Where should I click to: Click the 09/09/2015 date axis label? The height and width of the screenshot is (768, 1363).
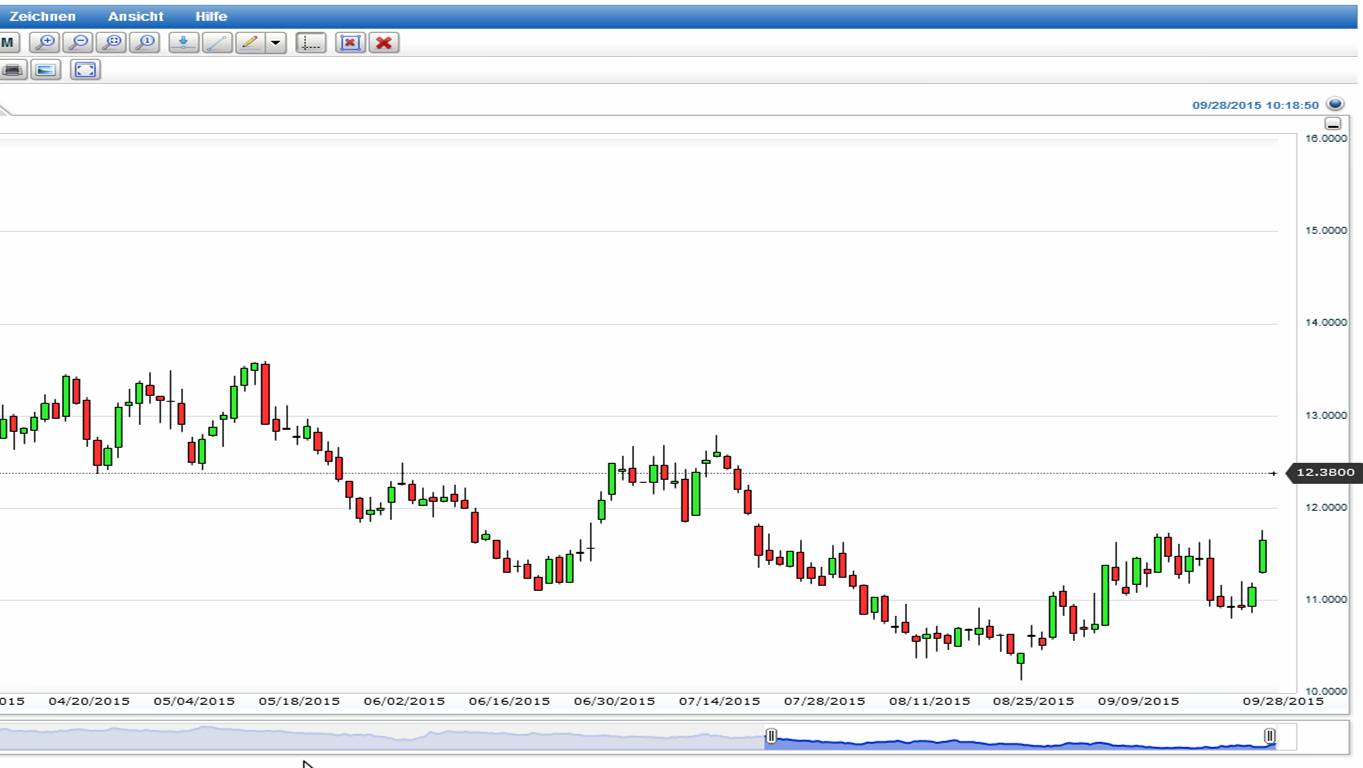(x=1138, y=701)
